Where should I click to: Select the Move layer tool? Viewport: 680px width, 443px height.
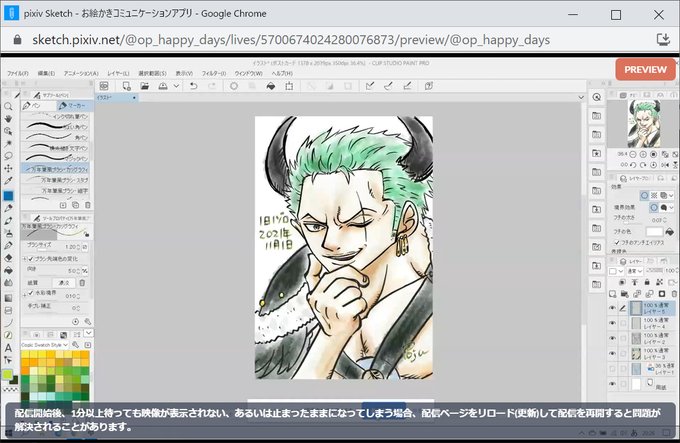(8, 168)
